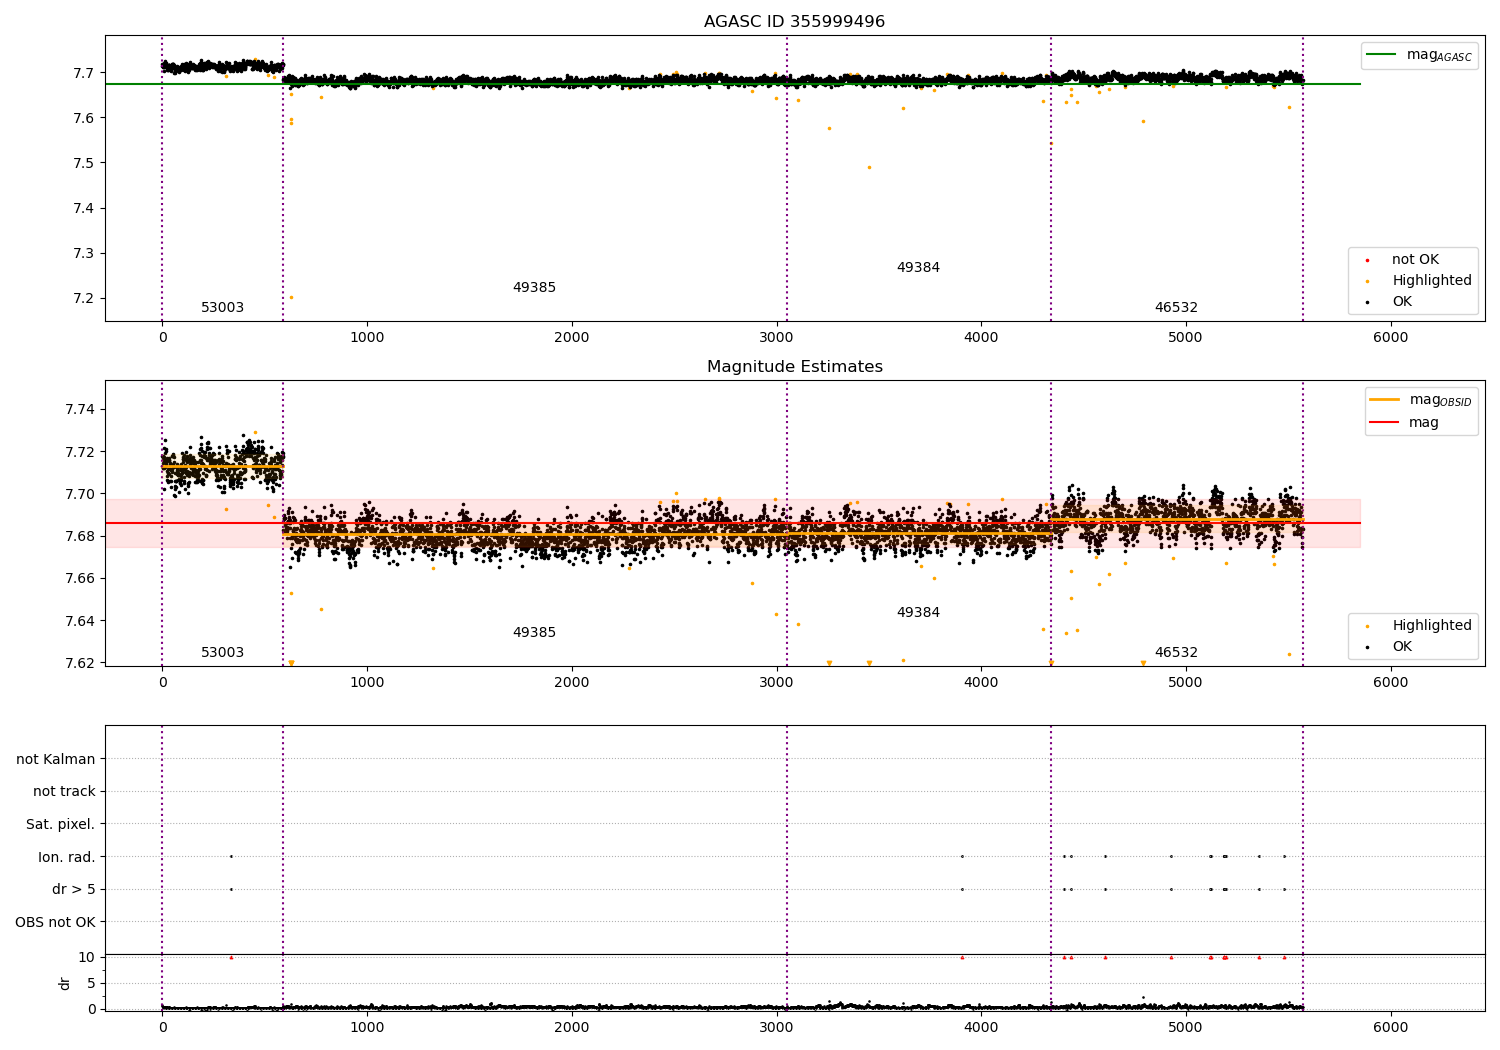
Task: Click the 7.74 y-axis tick label
Action: point(80,410)
